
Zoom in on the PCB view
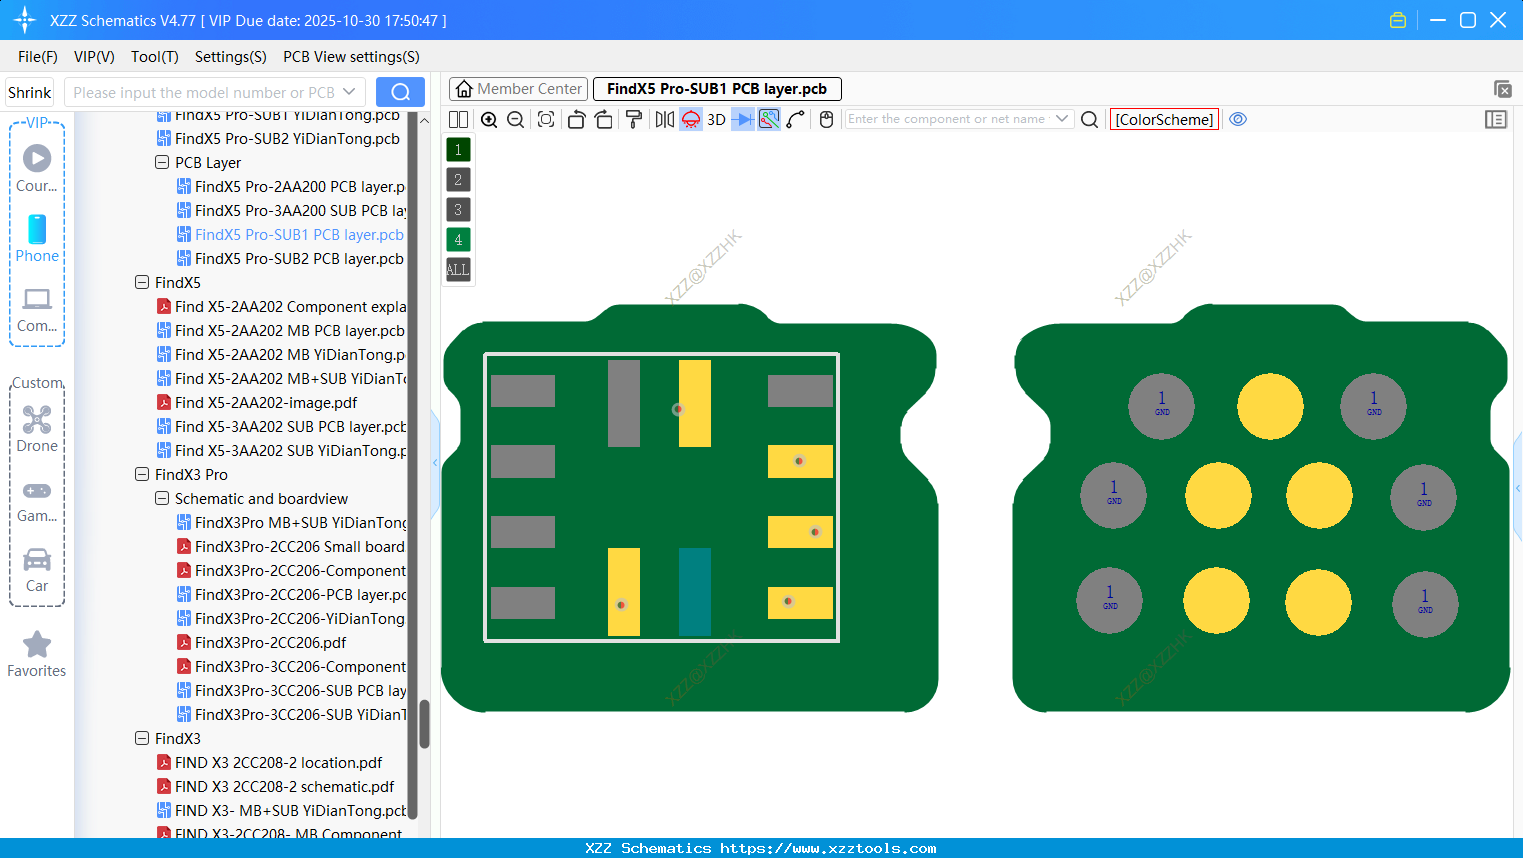pyautogui.click(x=489, y=120)
